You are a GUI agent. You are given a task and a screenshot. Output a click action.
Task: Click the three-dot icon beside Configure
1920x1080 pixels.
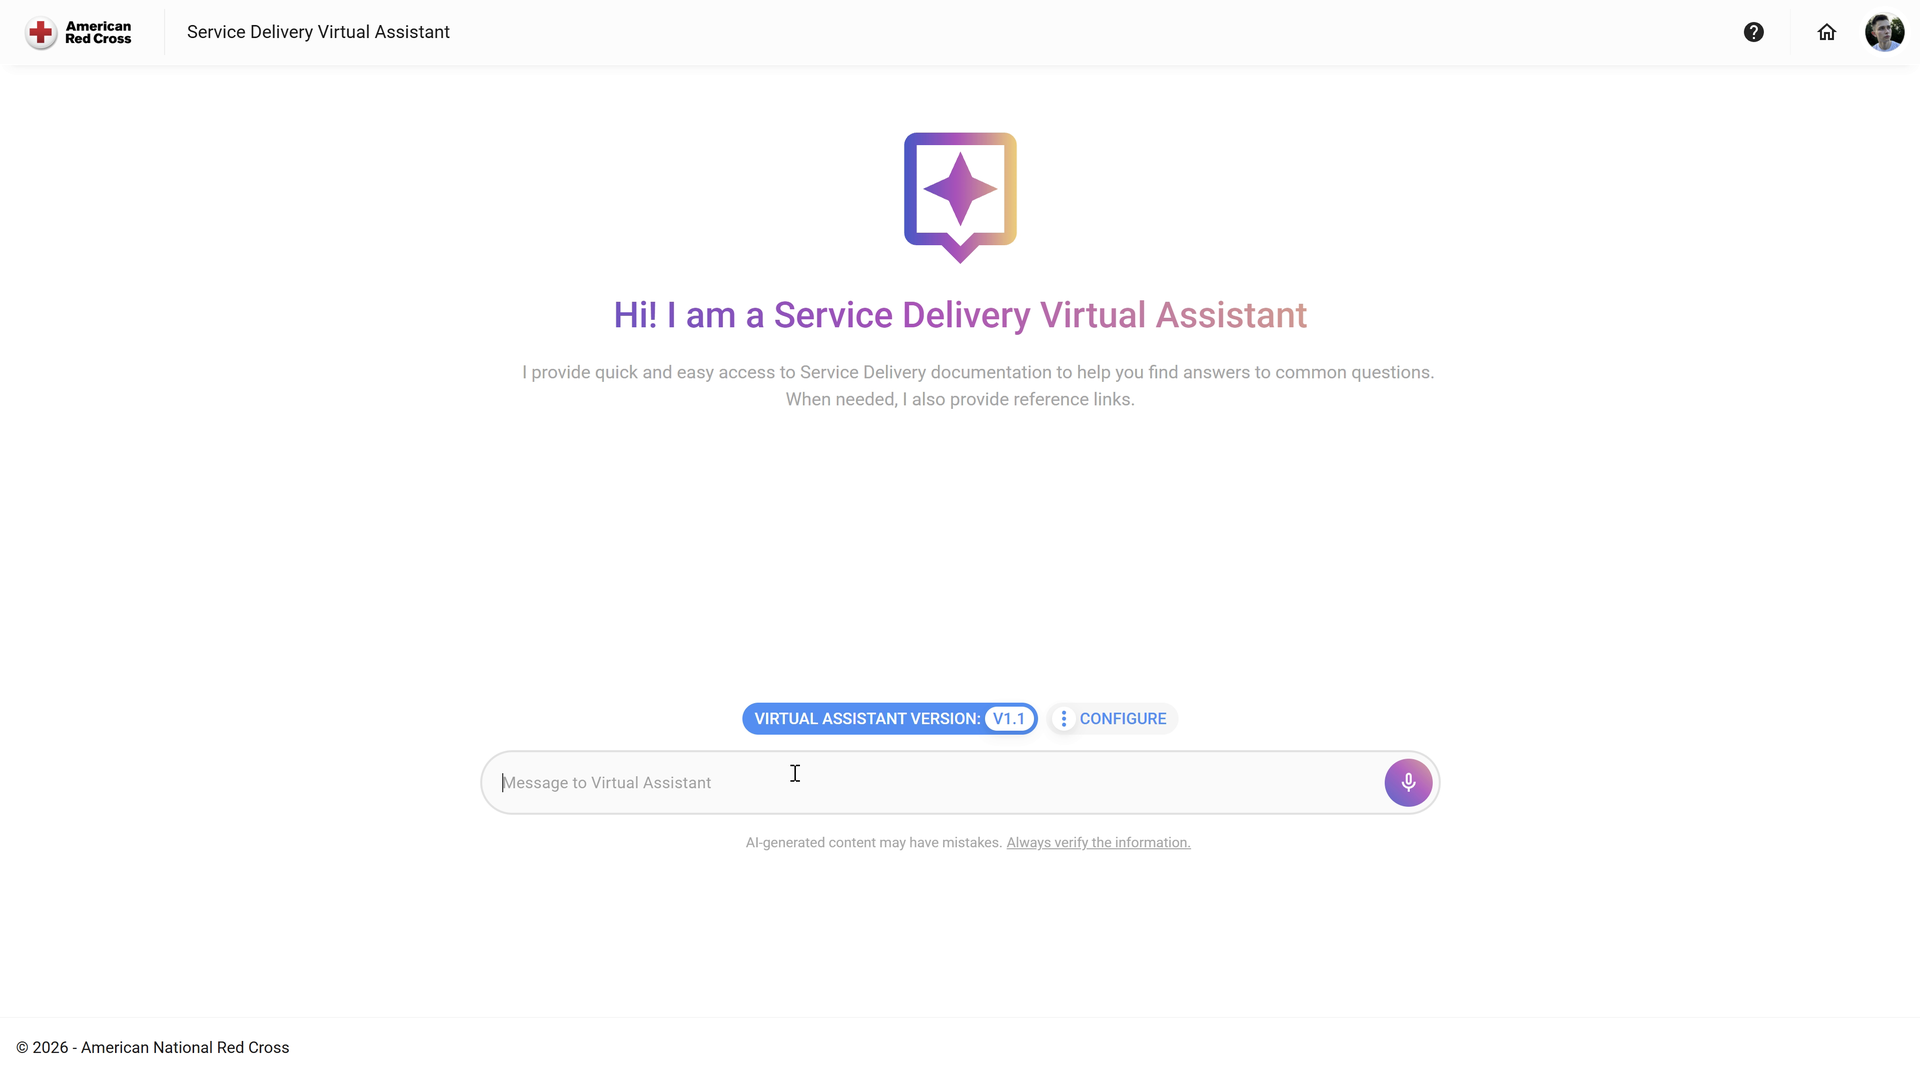tap(1063, 719)
